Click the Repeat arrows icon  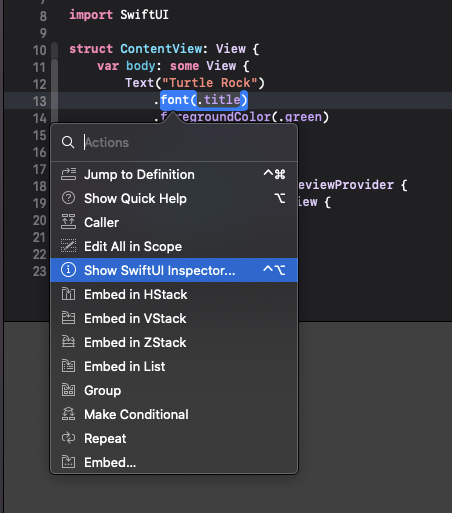68,438
